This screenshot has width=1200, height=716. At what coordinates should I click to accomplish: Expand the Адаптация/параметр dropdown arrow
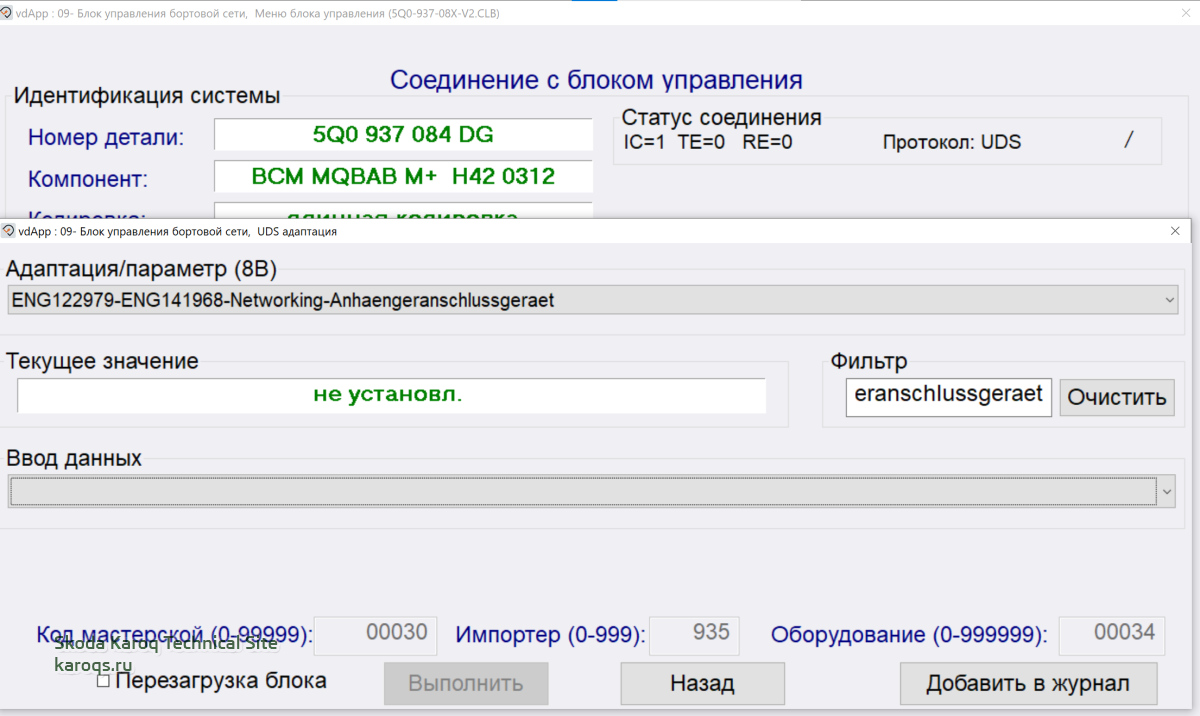(x=1170, y=300)
